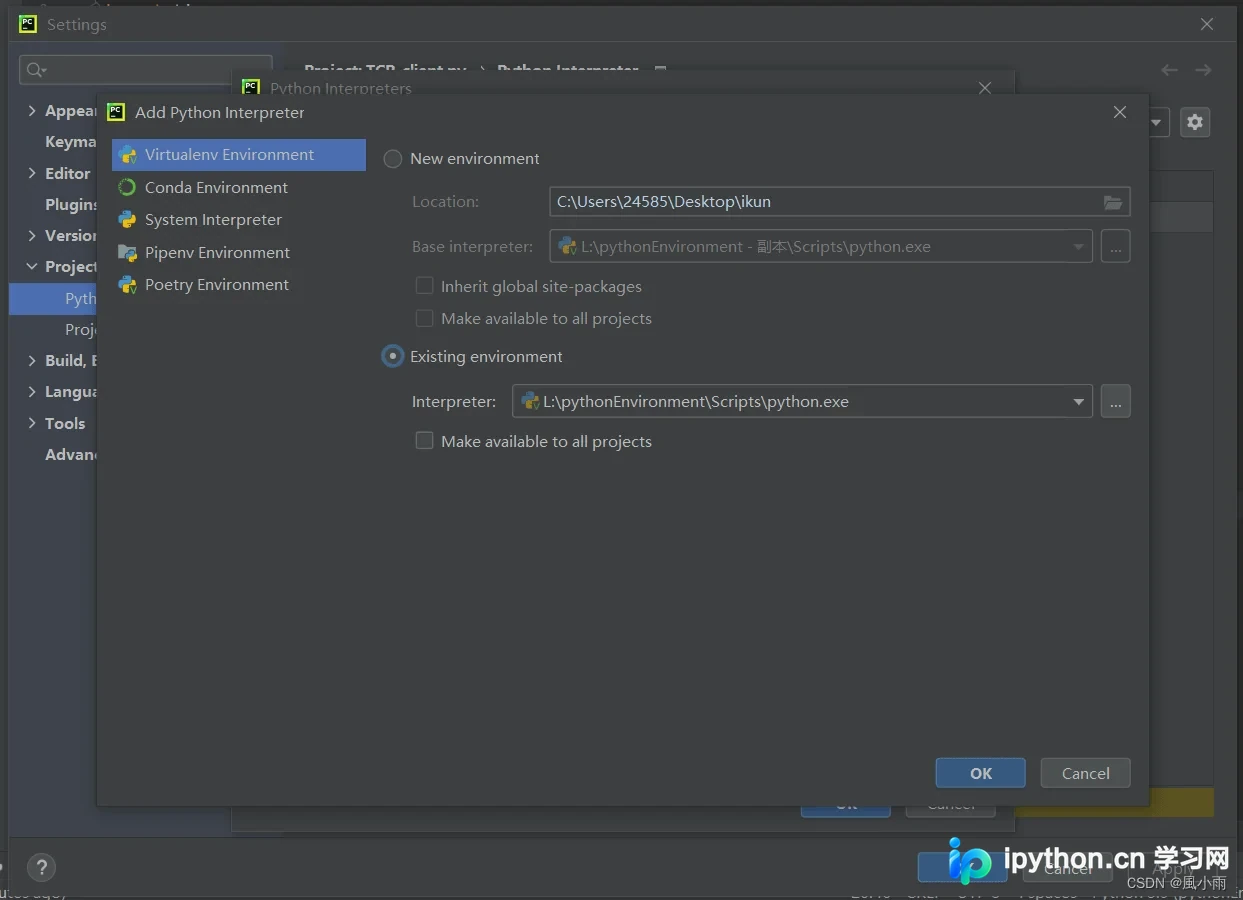This screenshot has height=900, width=1243.
Task: Close the Python Interpreters dialog behind
Action: [985, 88]
